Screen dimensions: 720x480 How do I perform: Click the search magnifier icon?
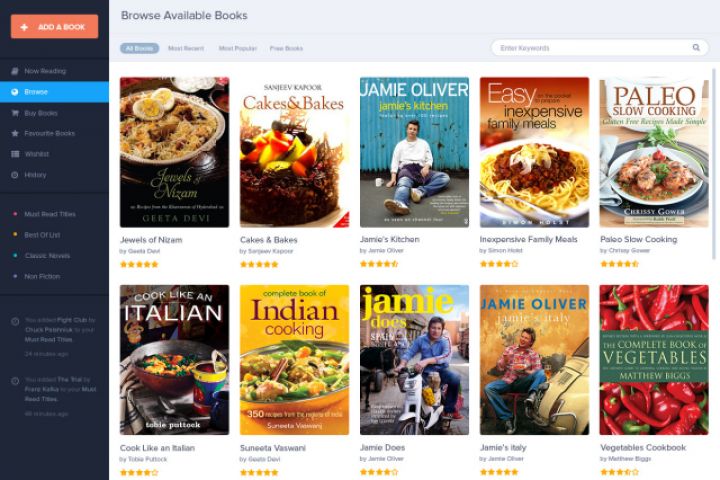[696, 48]
